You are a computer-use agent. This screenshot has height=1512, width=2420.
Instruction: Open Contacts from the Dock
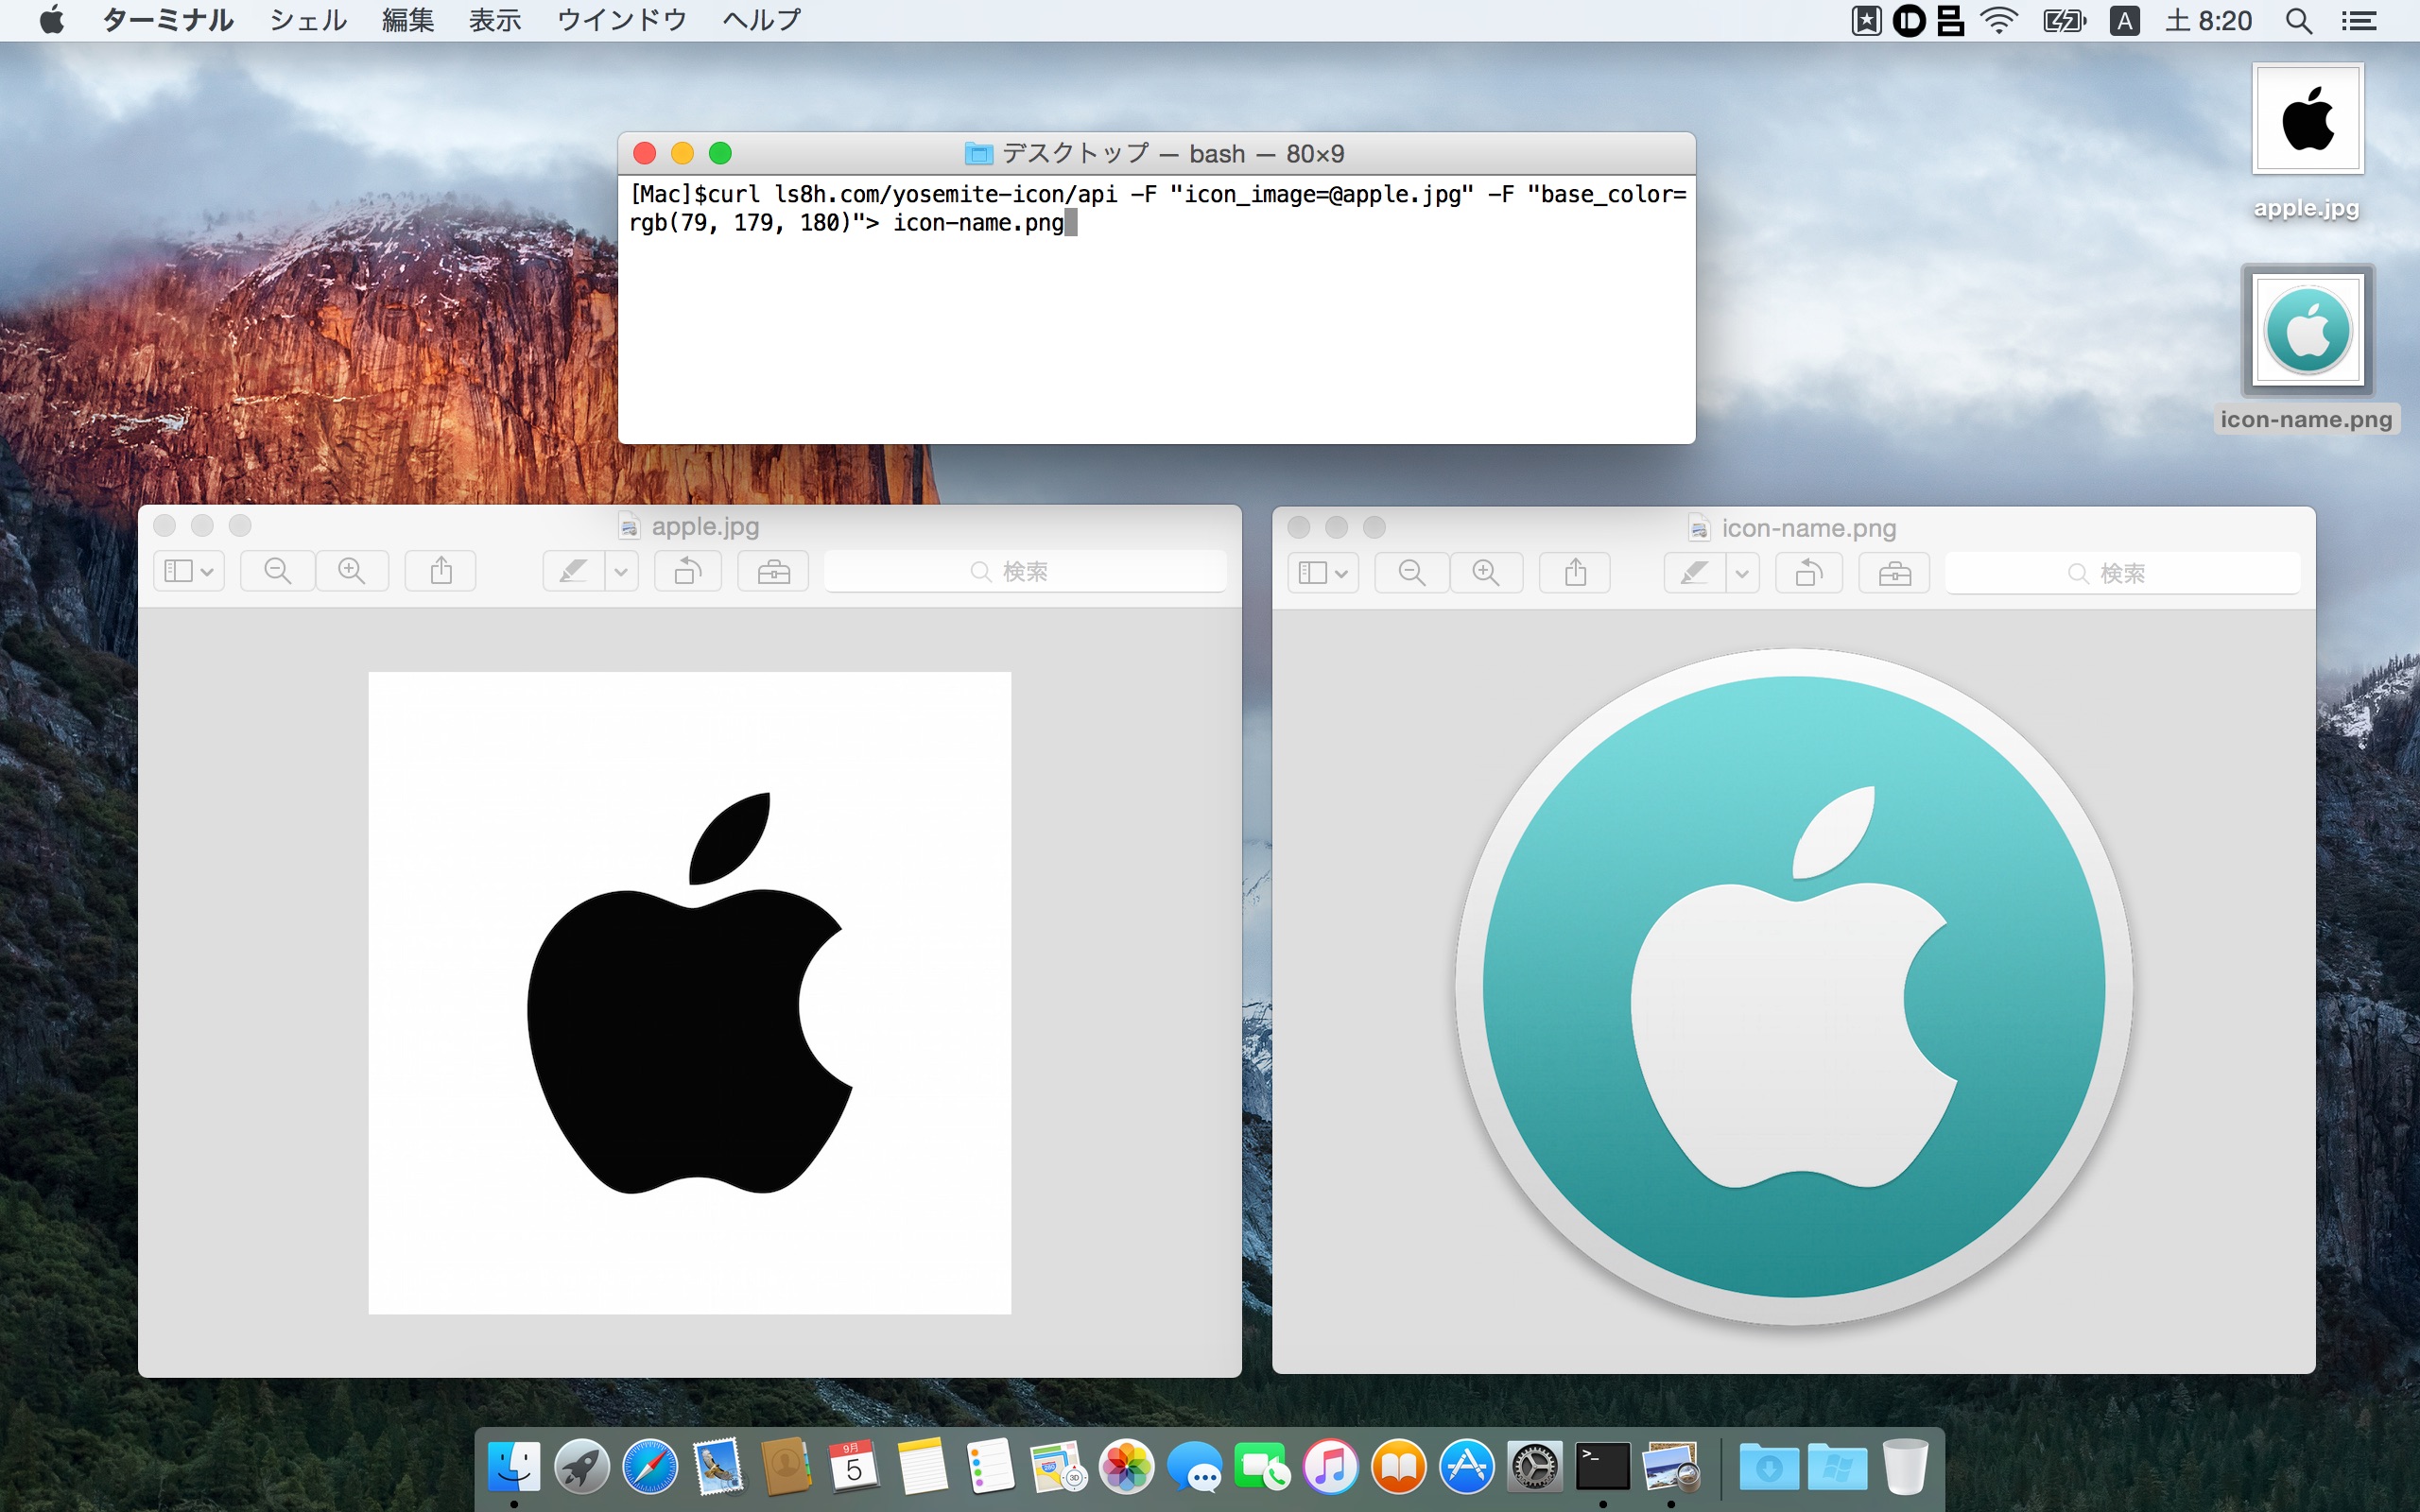coord(786,1467)
